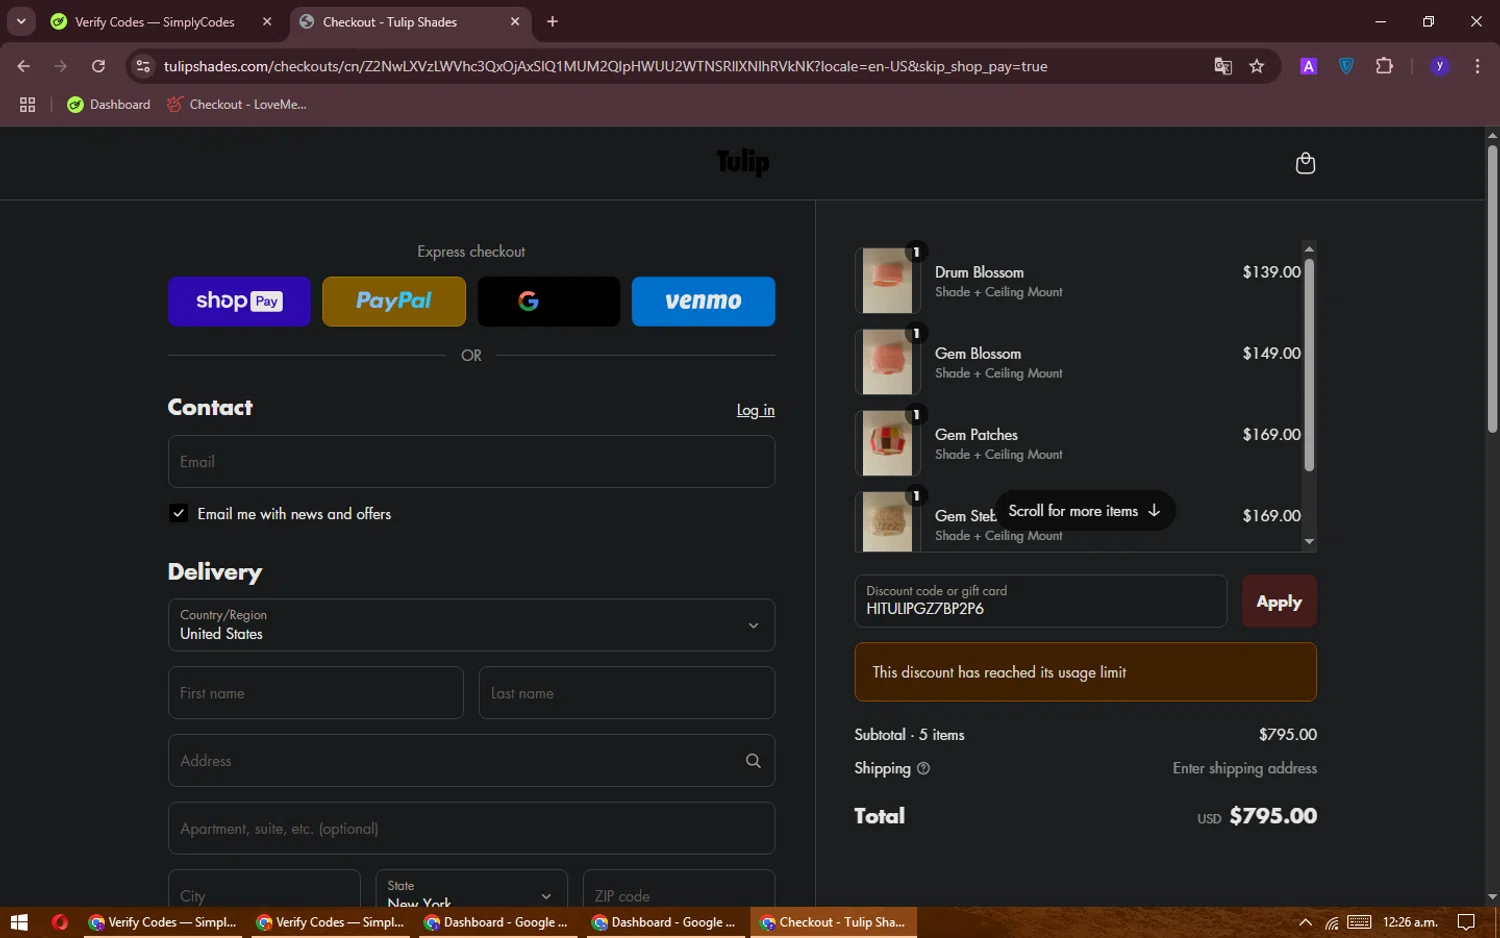This screenshot has width=1500, height=938.
Task: Open the taskbar clock 12:26 a.m.
Action: pos(1410,922)
